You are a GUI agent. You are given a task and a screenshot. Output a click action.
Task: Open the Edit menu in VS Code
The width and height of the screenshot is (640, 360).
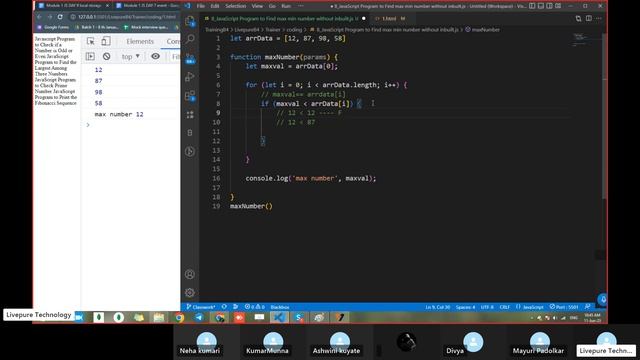pos(215,6)
